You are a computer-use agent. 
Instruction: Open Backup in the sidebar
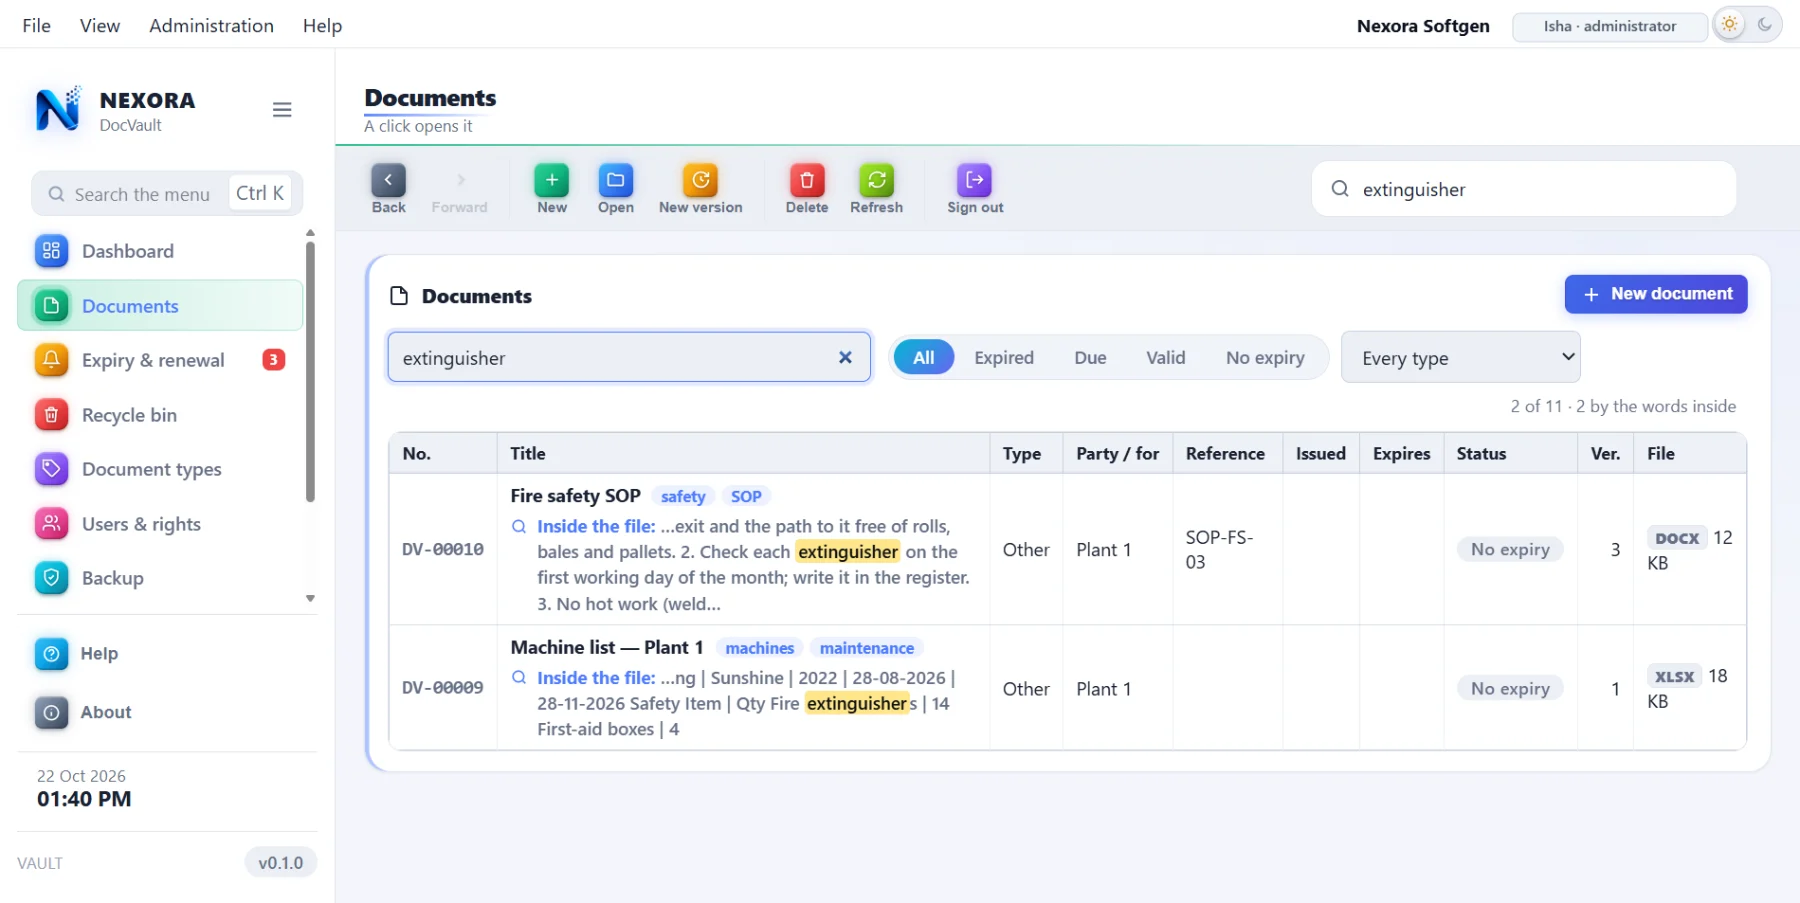[160, 578]
